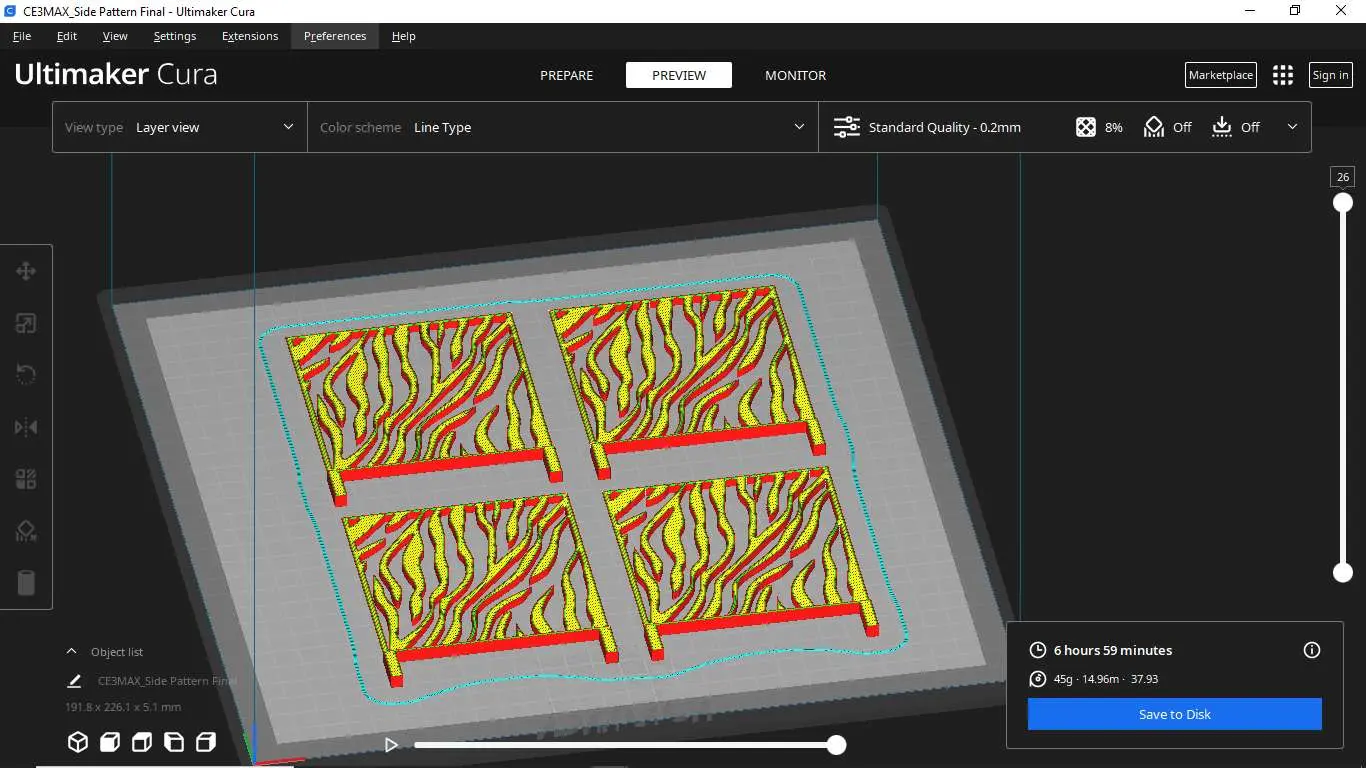Click the Standard Quality - 0.2mm profile text
The width and height of the screenshot is (1366, 768).
point(945,127)
